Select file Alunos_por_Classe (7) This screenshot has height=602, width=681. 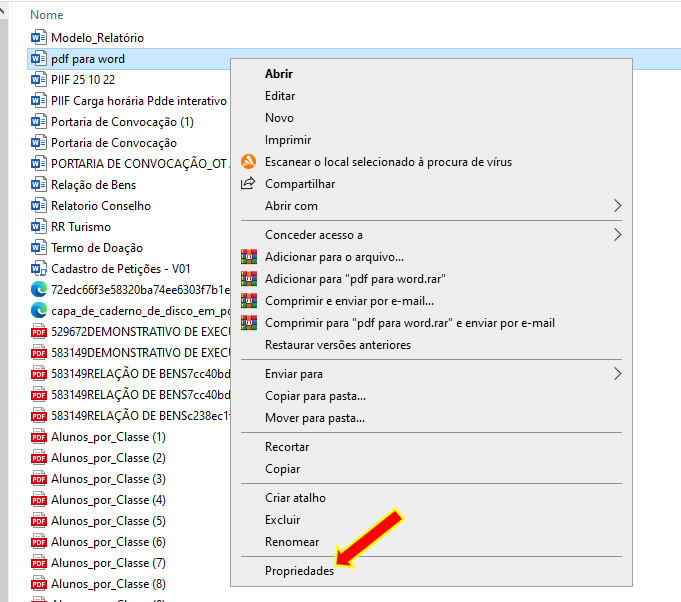108,562
